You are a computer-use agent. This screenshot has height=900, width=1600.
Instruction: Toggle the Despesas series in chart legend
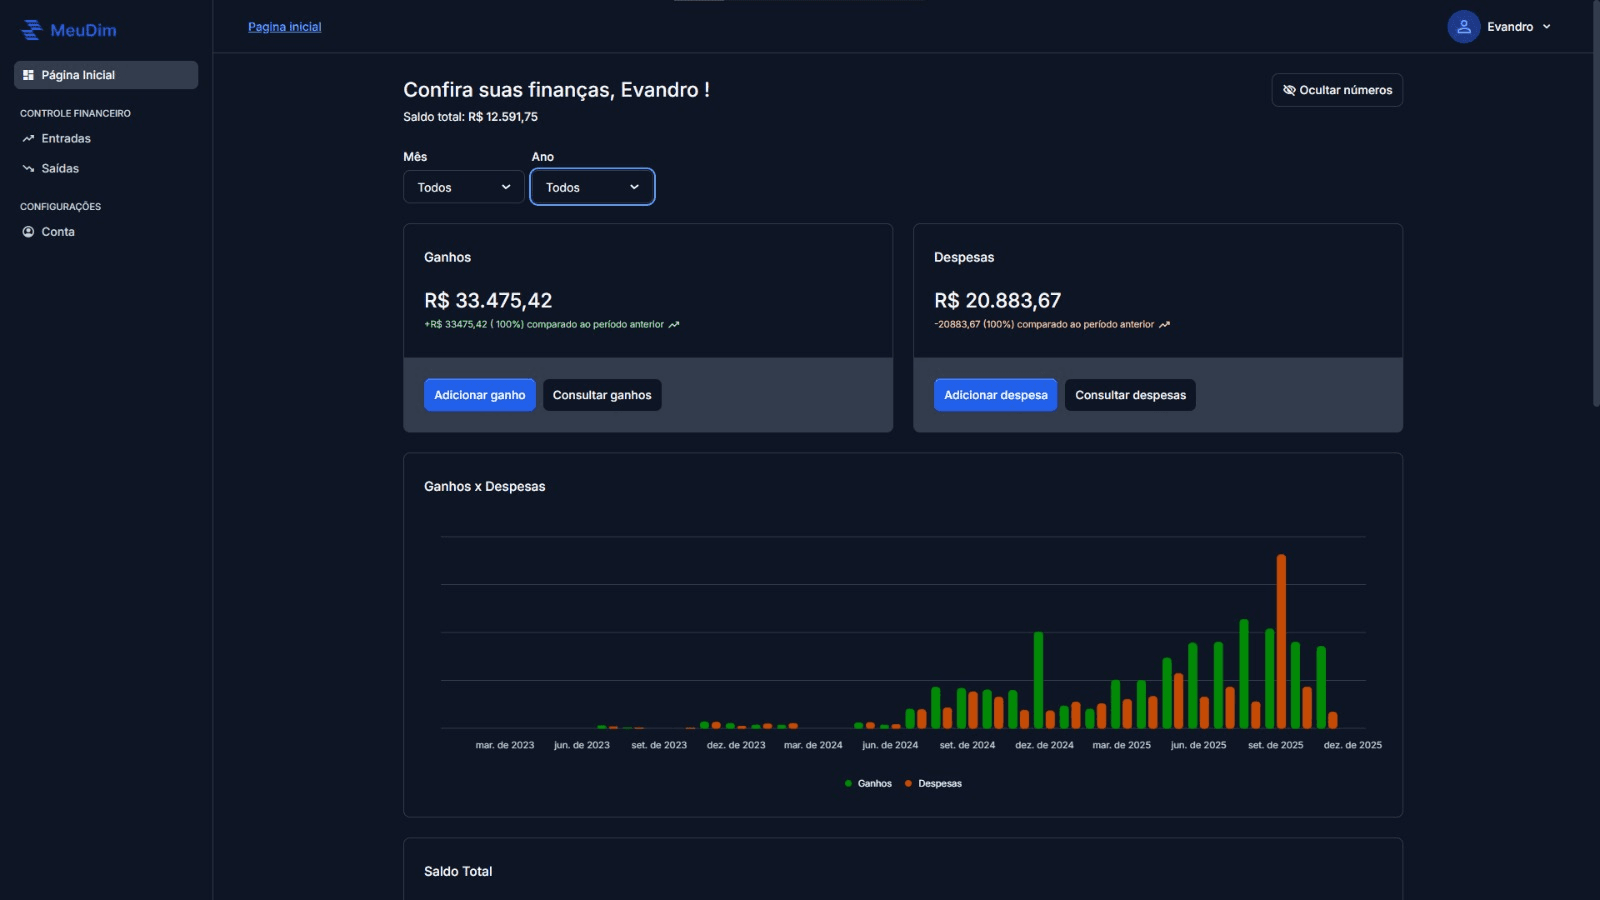point(933,784)
